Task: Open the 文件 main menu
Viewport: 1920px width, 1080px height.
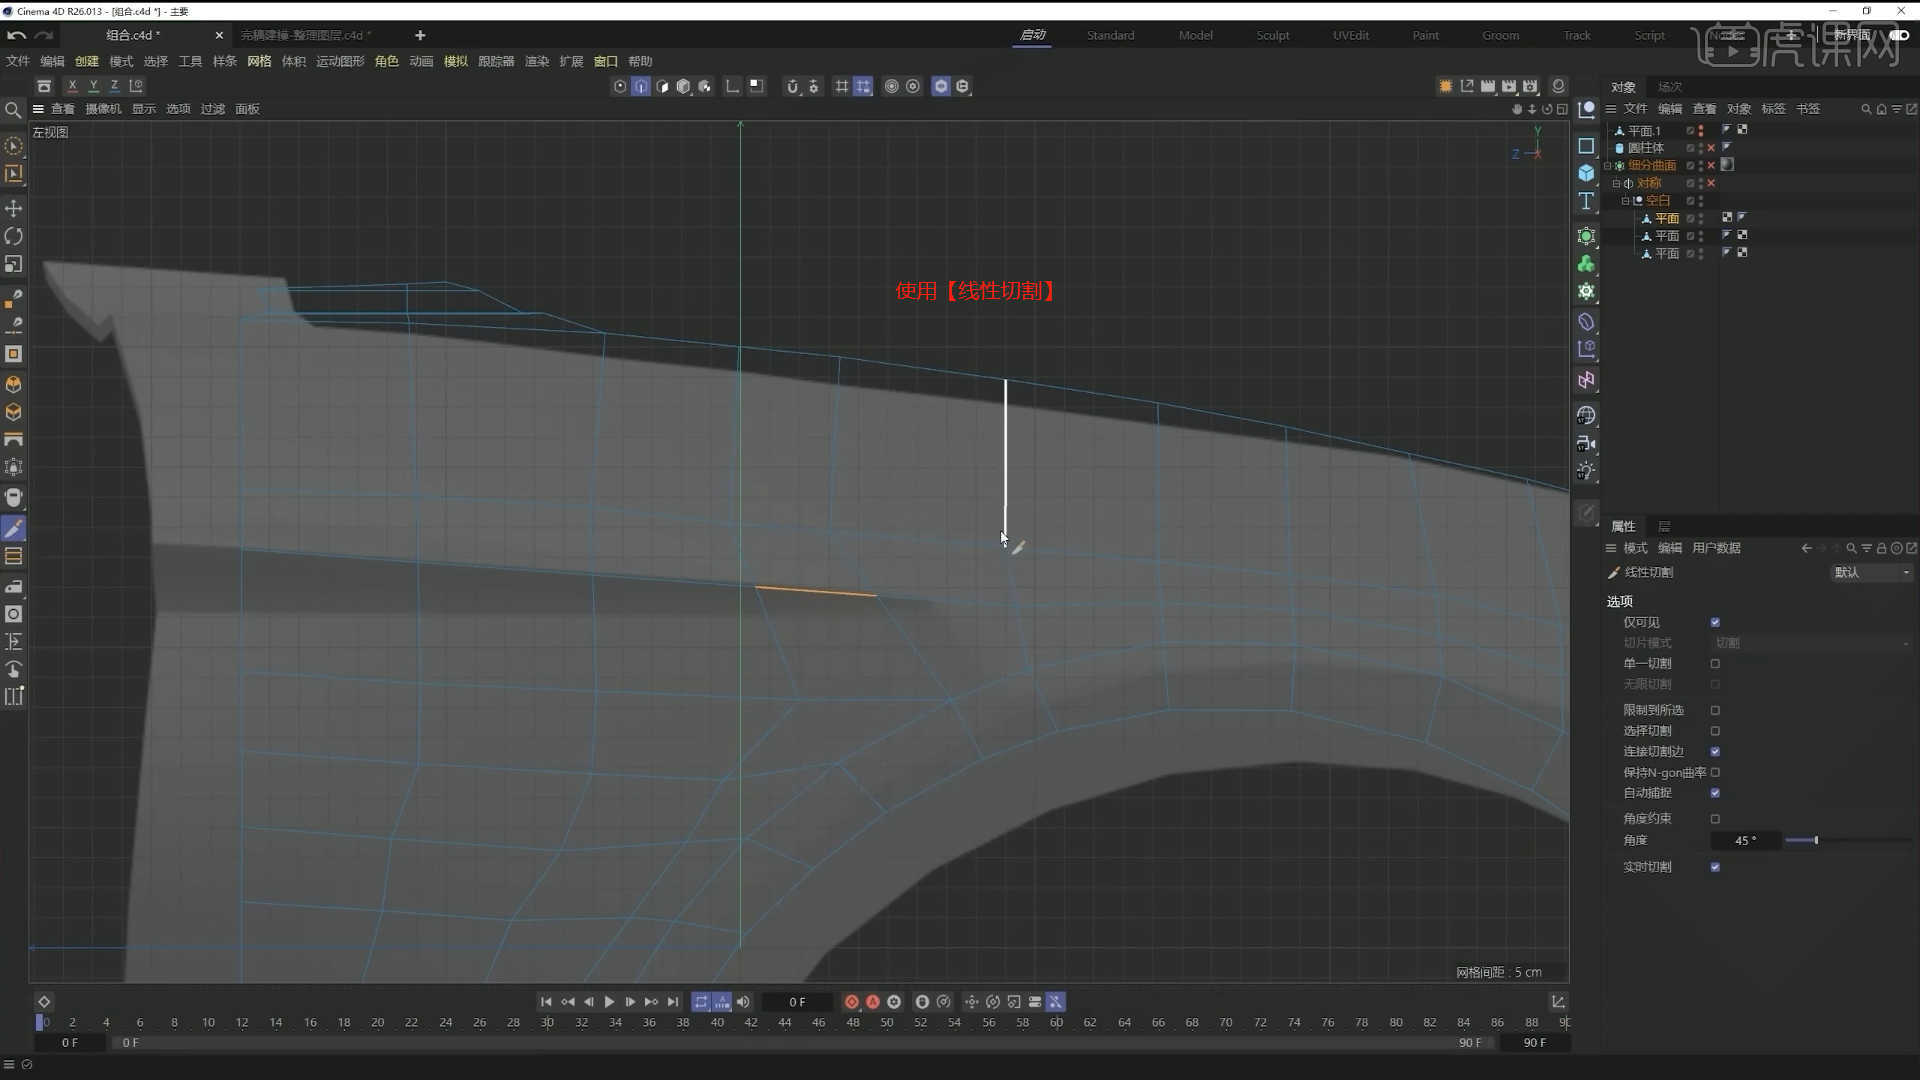Action: pos(18,61)
